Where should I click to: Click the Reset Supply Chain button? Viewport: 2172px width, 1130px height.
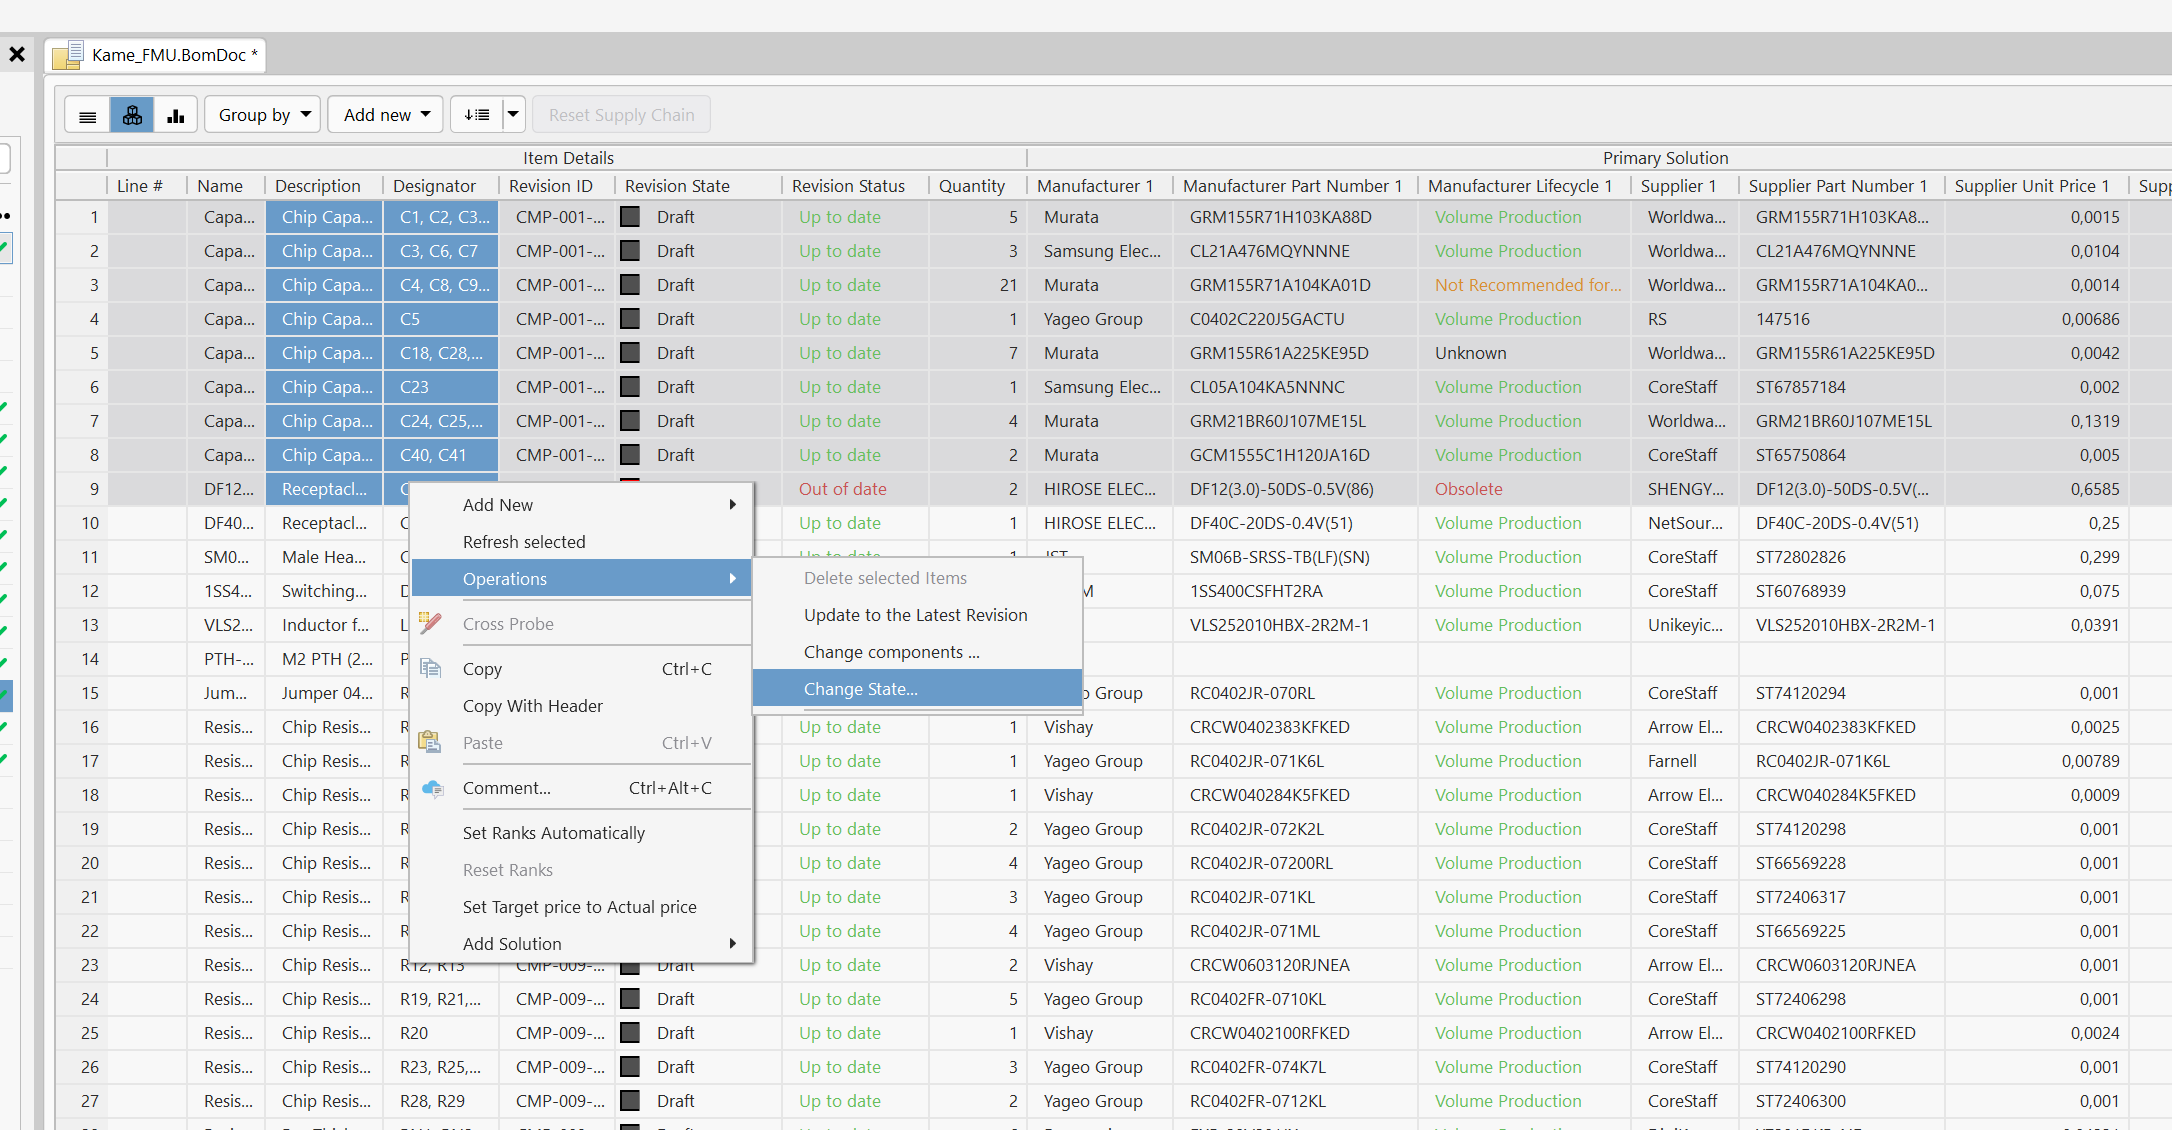(621, 115)
